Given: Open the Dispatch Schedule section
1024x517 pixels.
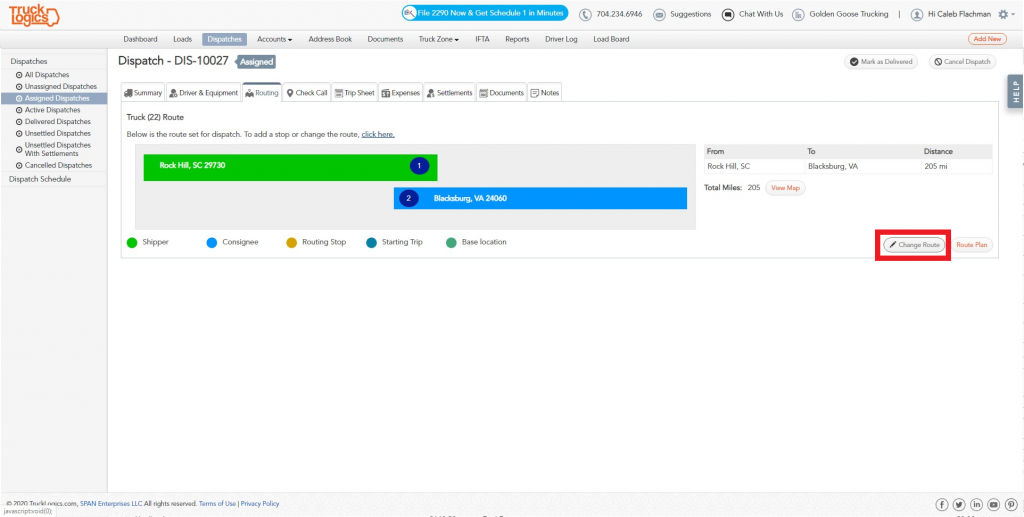Looking at the screenshot, I should [x=40, y=179].
